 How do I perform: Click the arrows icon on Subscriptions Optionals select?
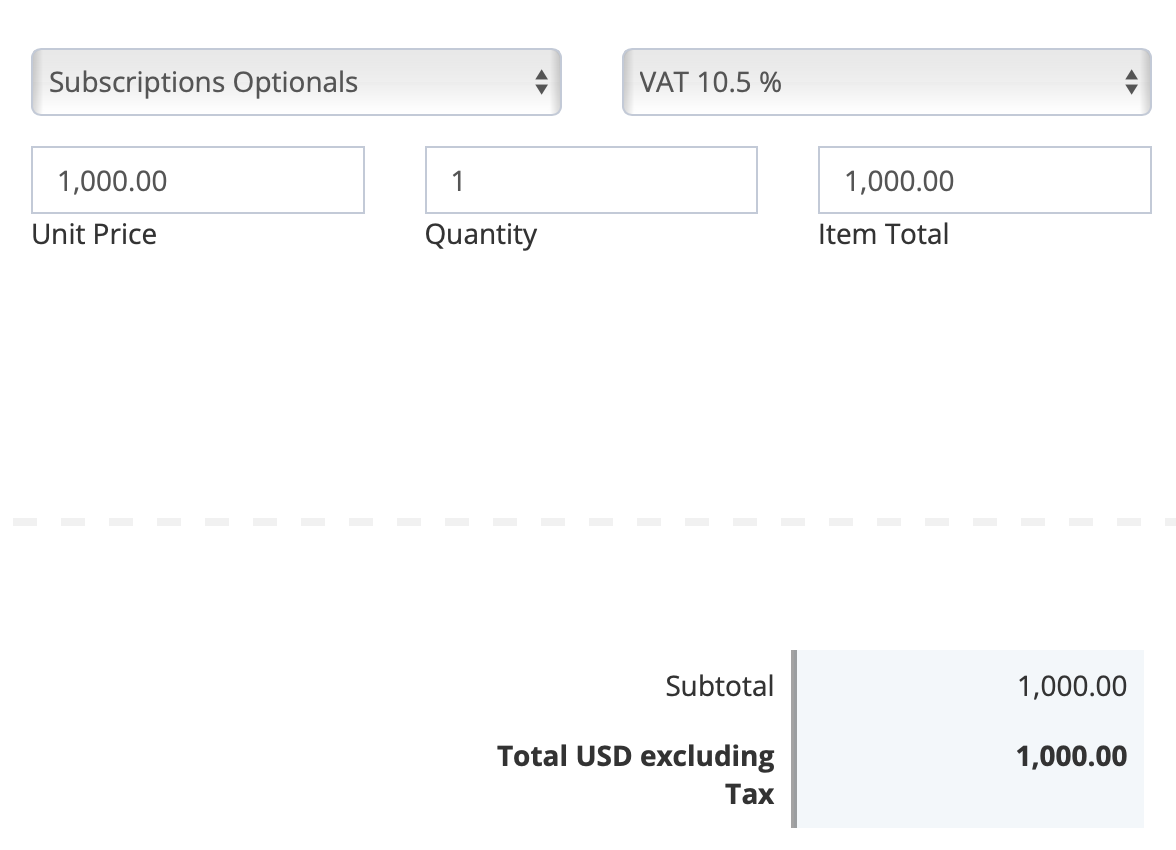[x=541, y=82]
